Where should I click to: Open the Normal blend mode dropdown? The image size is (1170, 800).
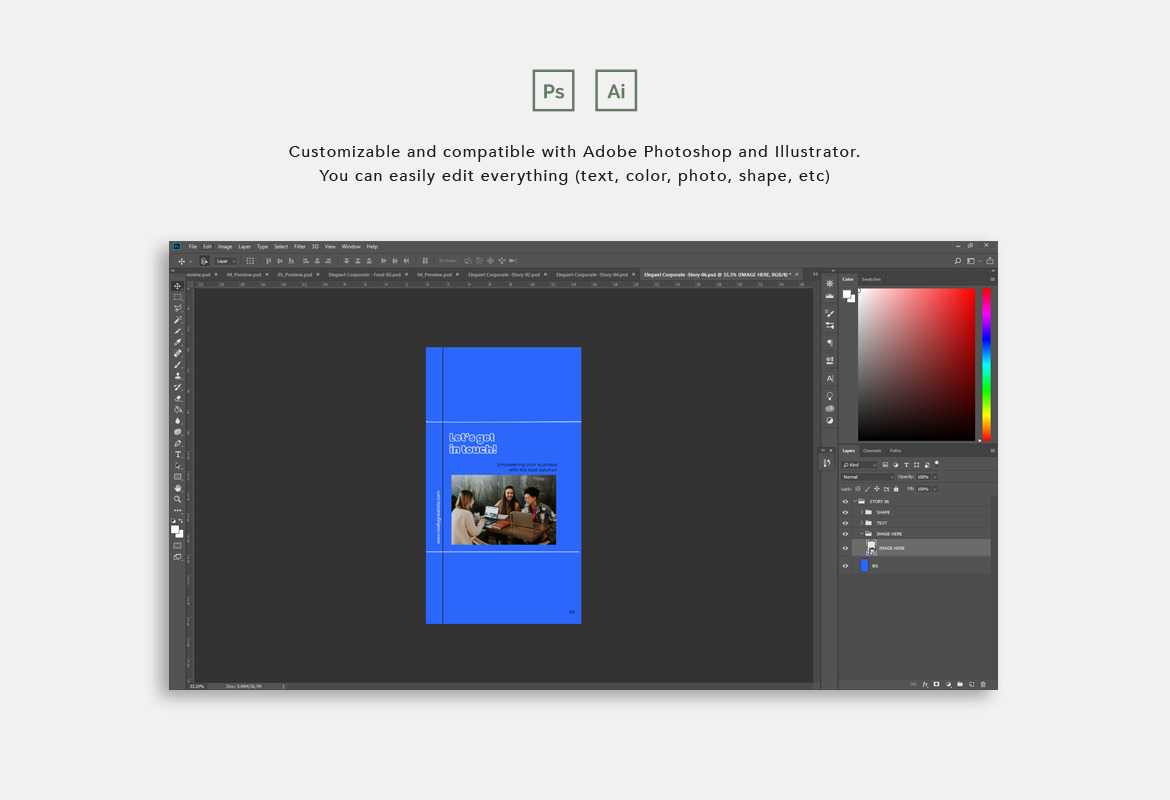point(867,477)
